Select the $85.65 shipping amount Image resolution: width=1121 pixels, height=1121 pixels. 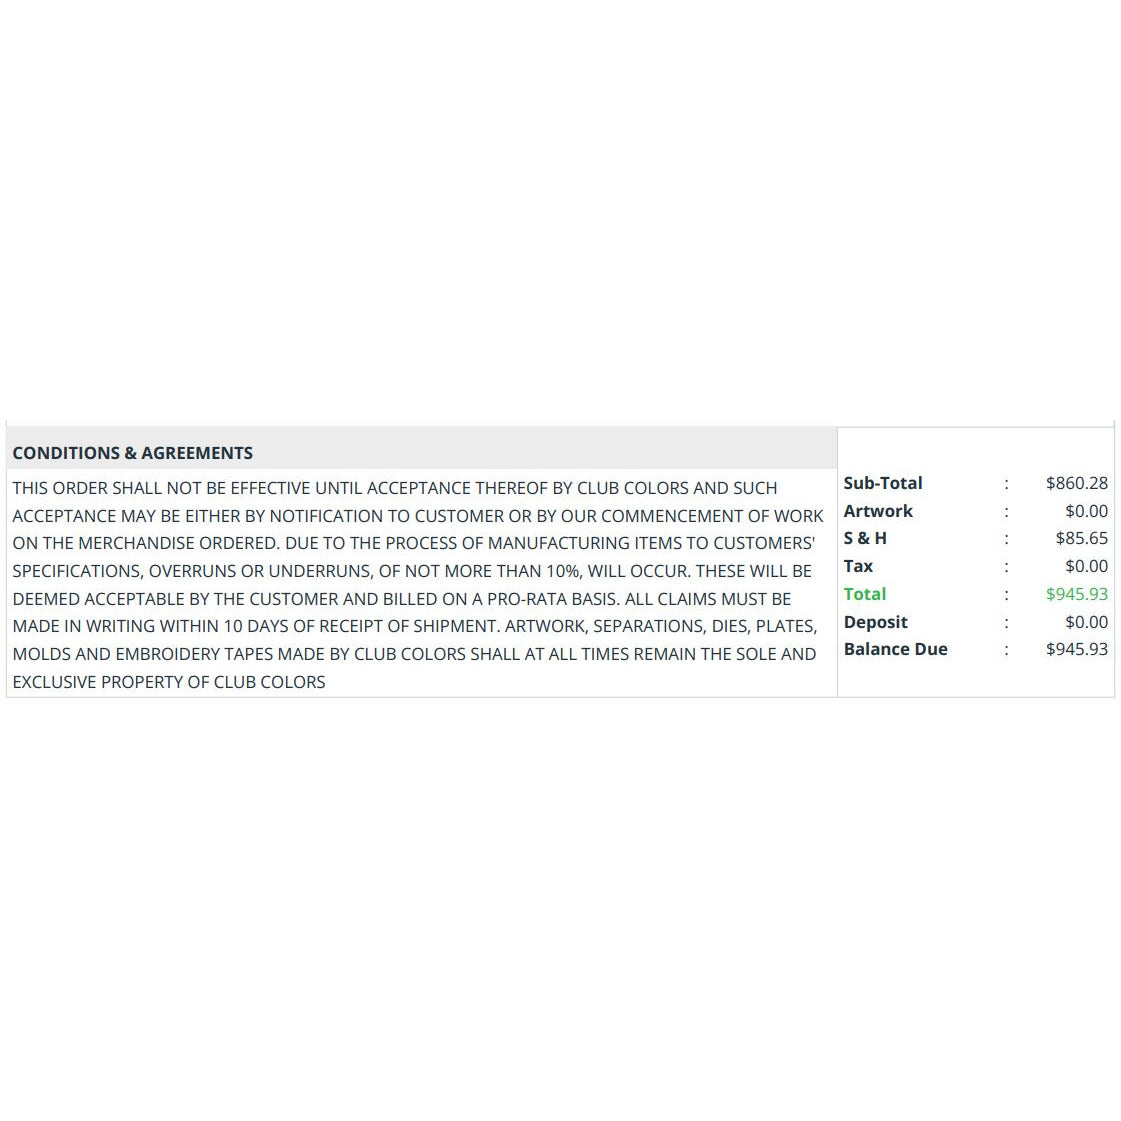pos(1081,538)
